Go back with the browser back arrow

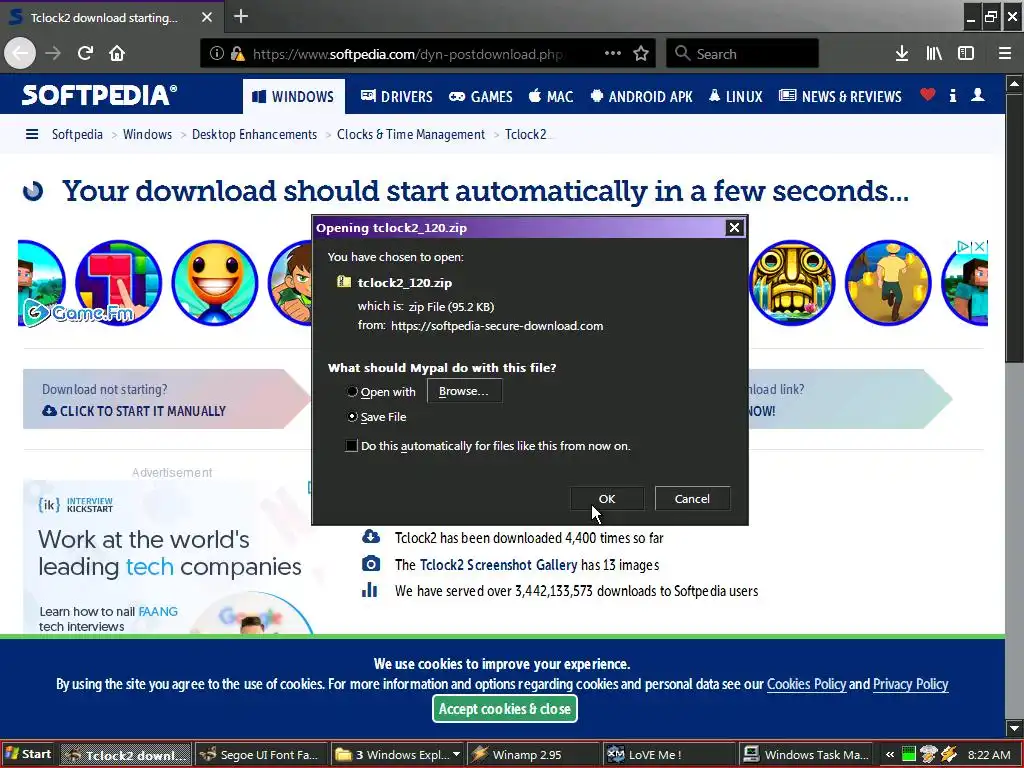tap(20, 54)
